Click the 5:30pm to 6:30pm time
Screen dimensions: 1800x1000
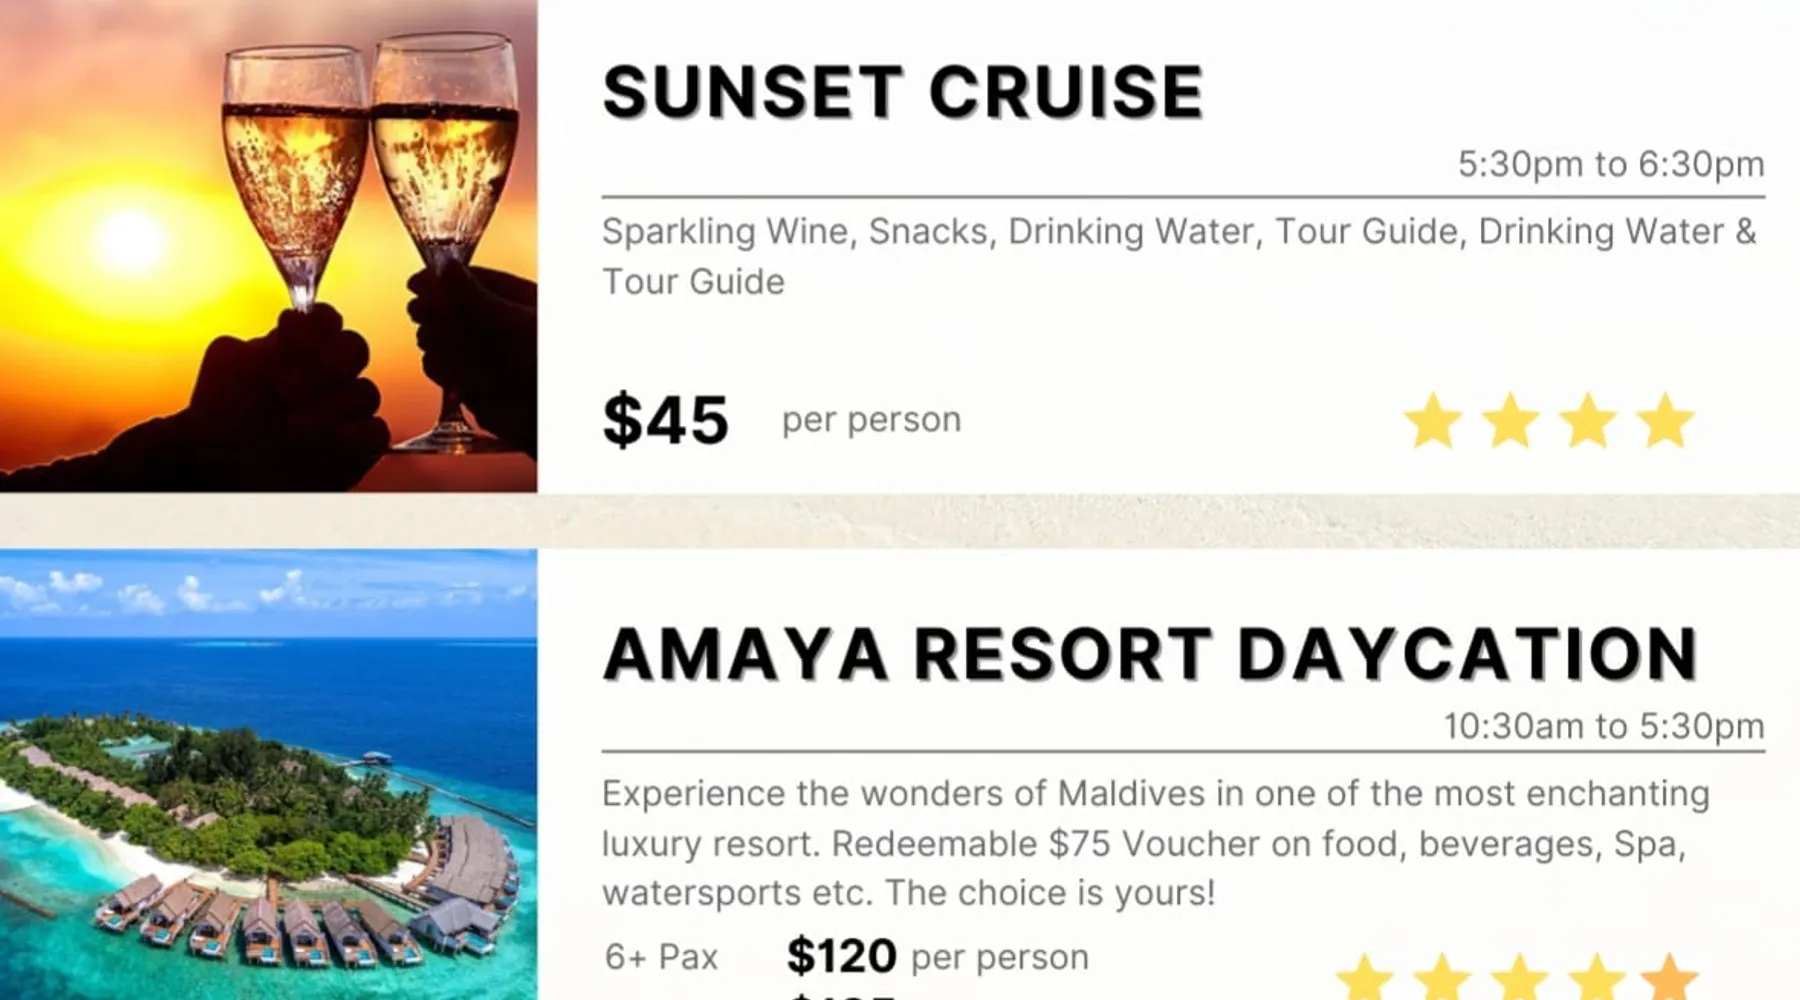coord(1610,164)
